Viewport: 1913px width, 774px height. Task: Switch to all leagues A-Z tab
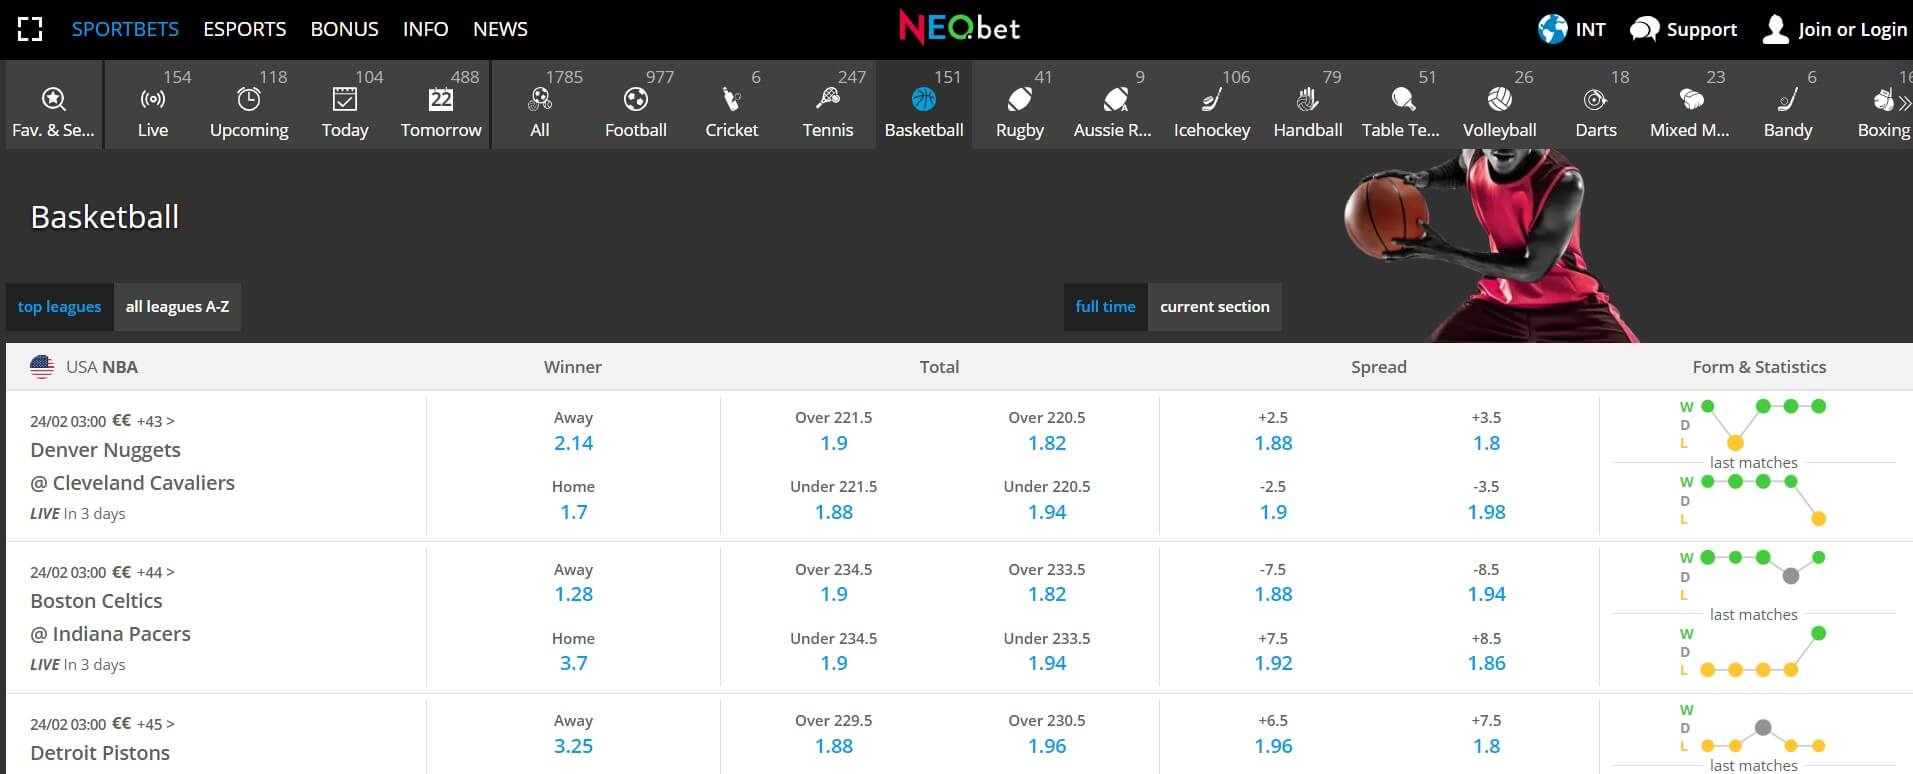point(177,307)
